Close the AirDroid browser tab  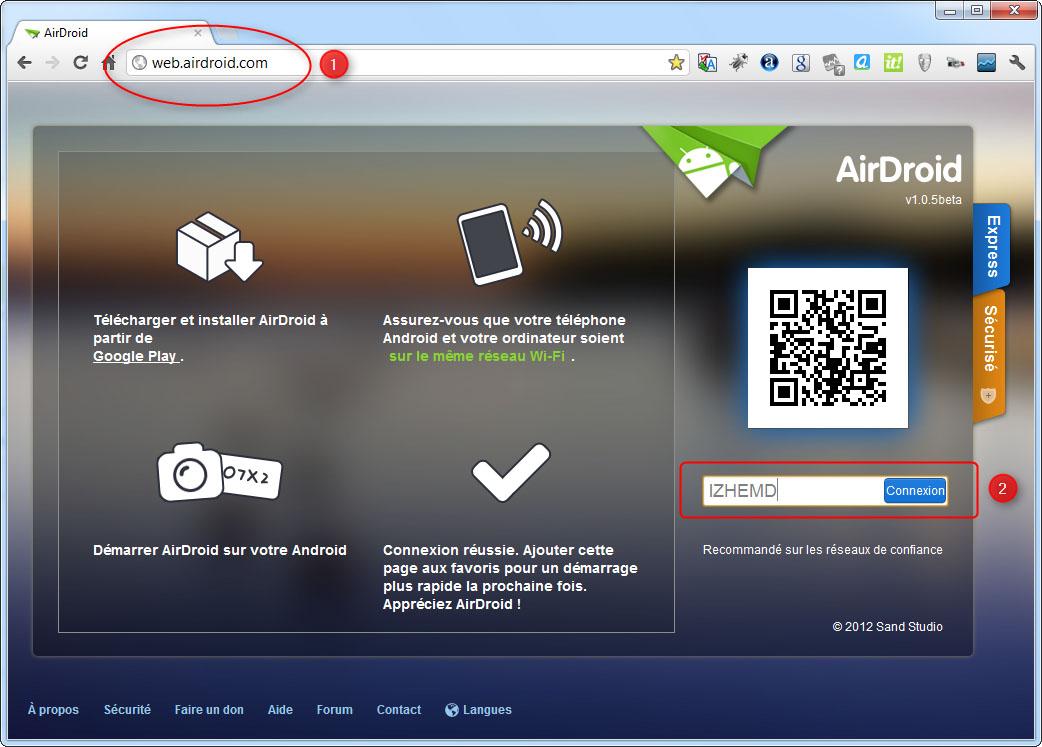(198, 33)
